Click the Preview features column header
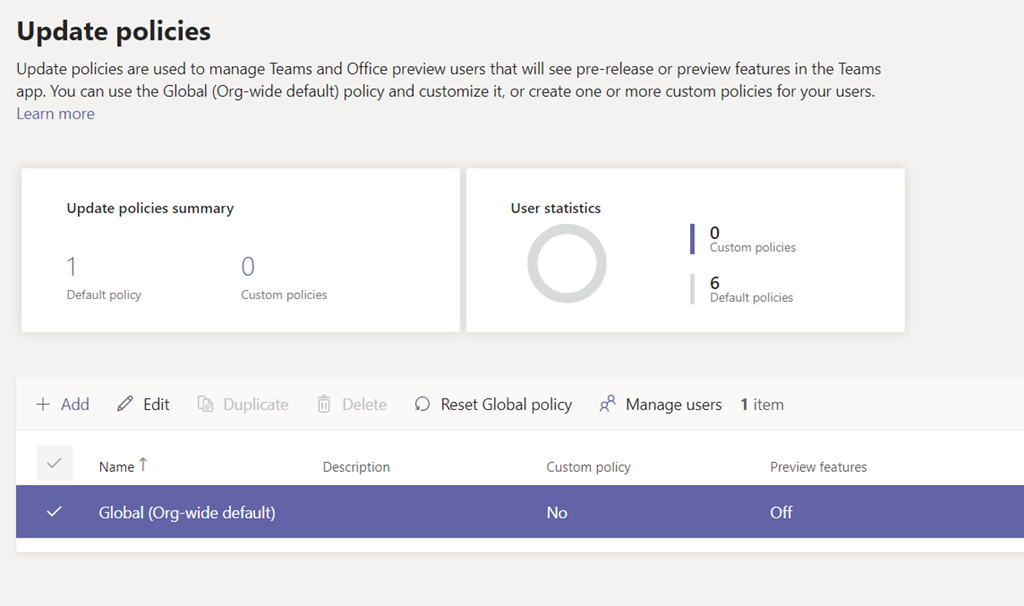The width and height of the screenshot is (1024, 606). (x=818, y=467)
